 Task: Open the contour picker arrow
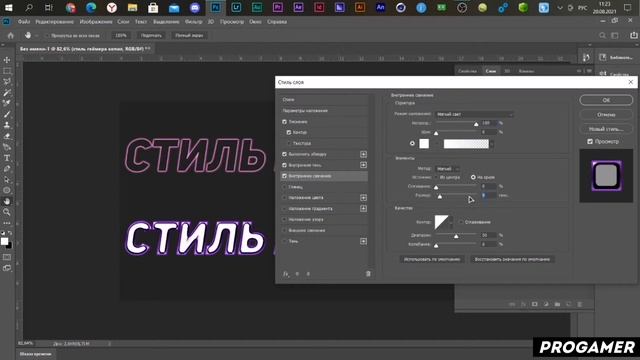(451, 222)
